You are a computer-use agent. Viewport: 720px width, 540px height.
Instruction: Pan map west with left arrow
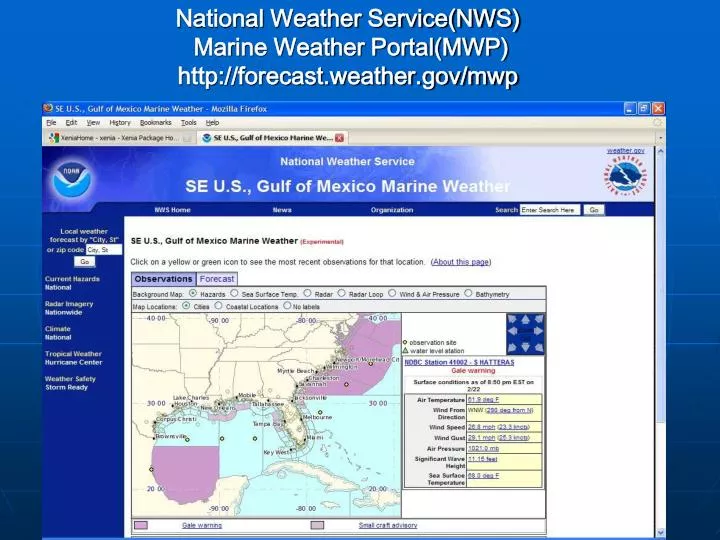pyautogui.click(x=512, y=332)
